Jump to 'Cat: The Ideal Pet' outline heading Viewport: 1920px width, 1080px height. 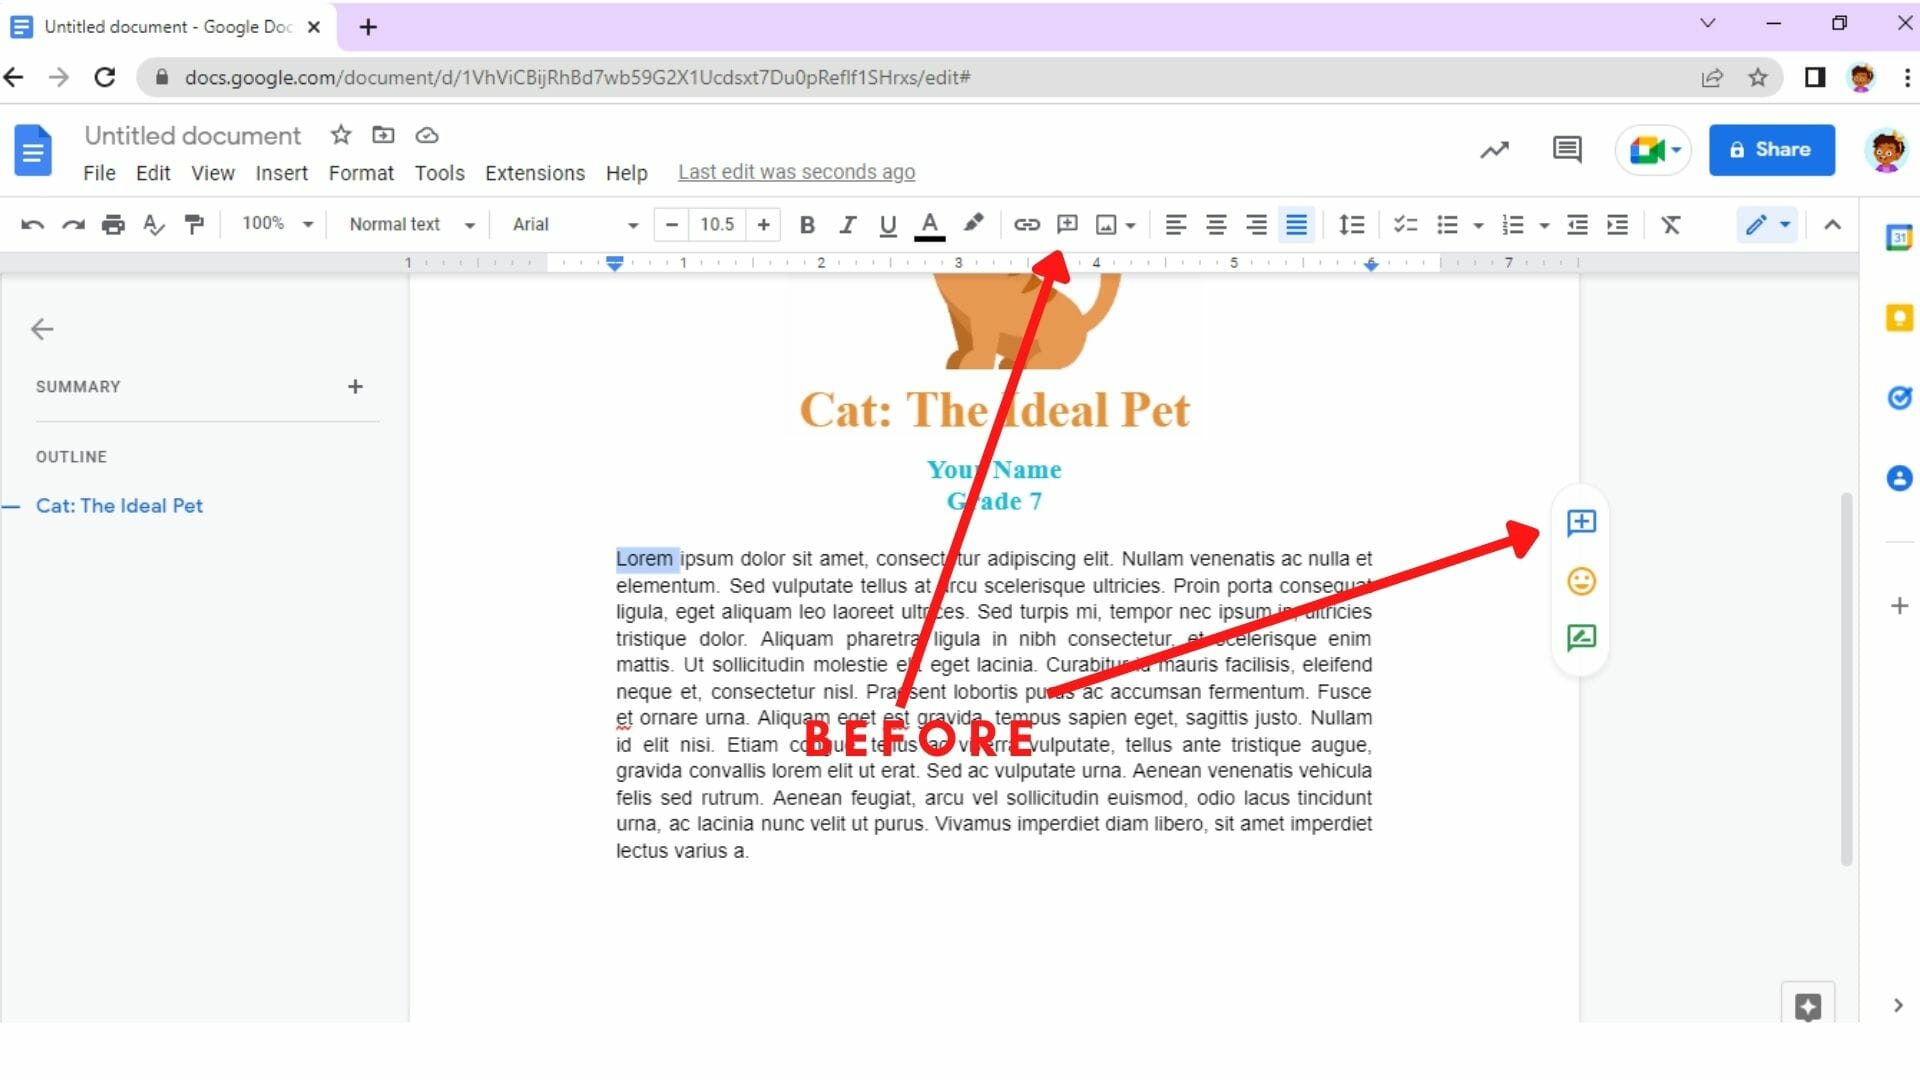click(119, 506)
